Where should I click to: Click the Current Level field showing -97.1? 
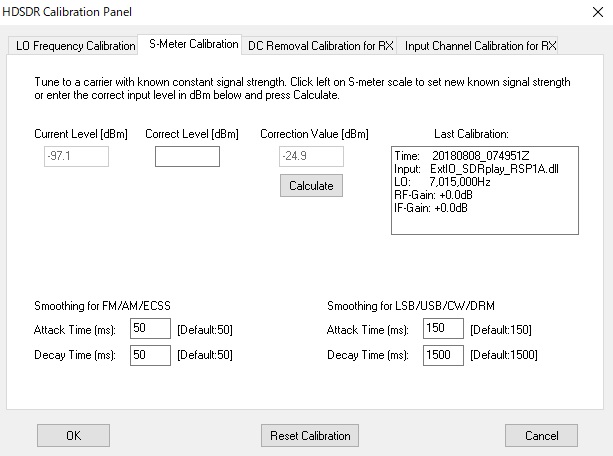(76, 156)
